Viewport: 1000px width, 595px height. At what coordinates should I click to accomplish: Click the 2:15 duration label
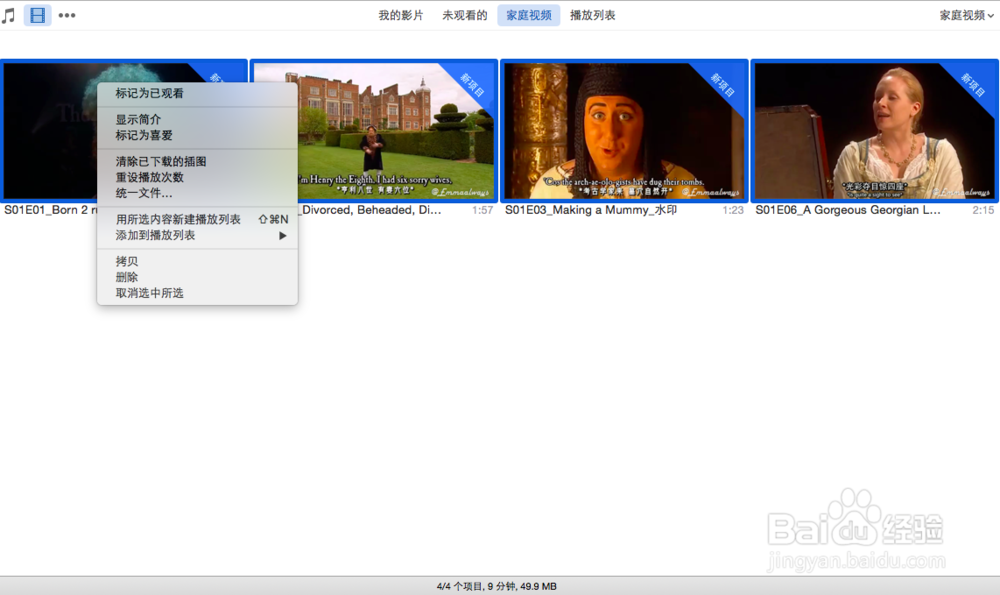coord(983,210)
